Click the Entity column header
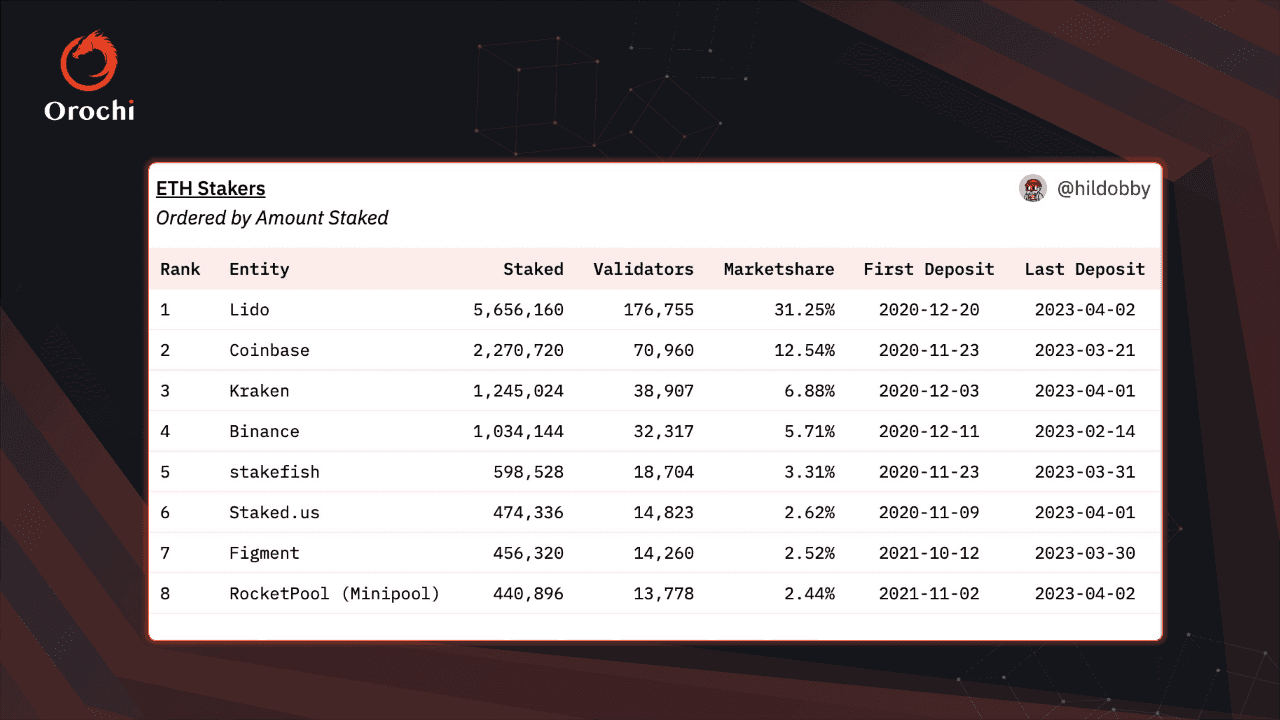Screen dimensions: 1280x720 coord(259,269)
